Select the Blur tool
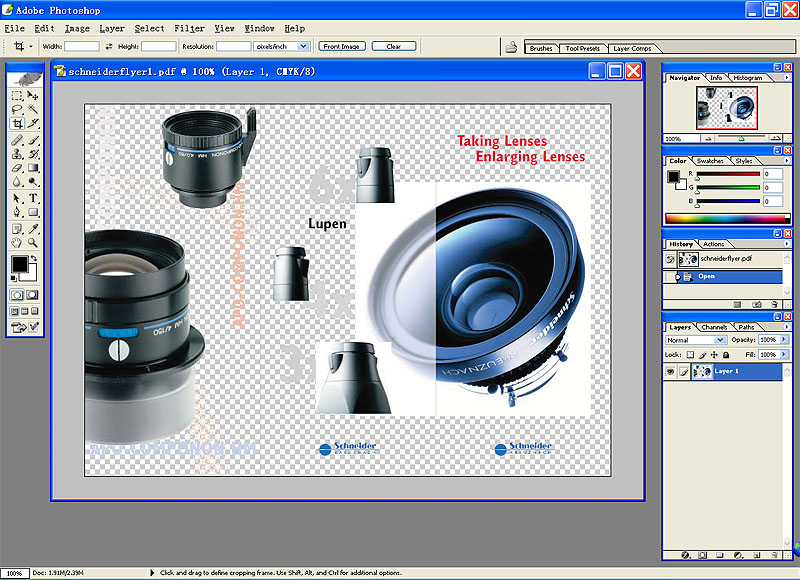Screen dimensions: 800x580 tap(17, 182)
